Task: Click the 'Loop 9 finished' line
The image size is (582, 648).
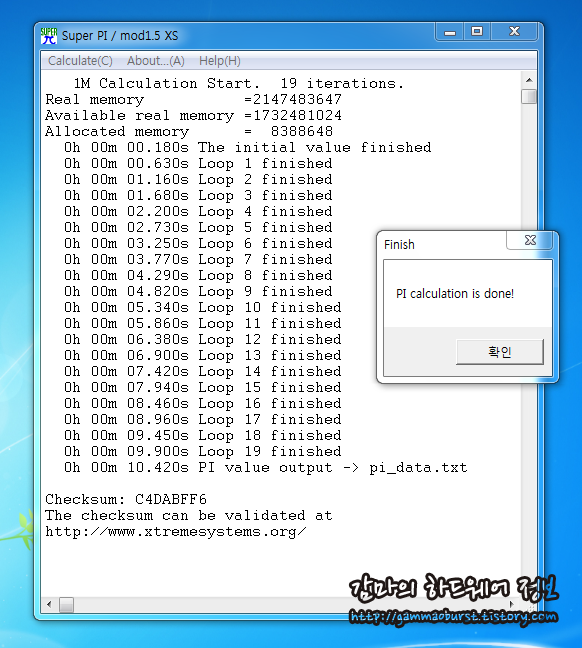Action: (x=198, y=291)
